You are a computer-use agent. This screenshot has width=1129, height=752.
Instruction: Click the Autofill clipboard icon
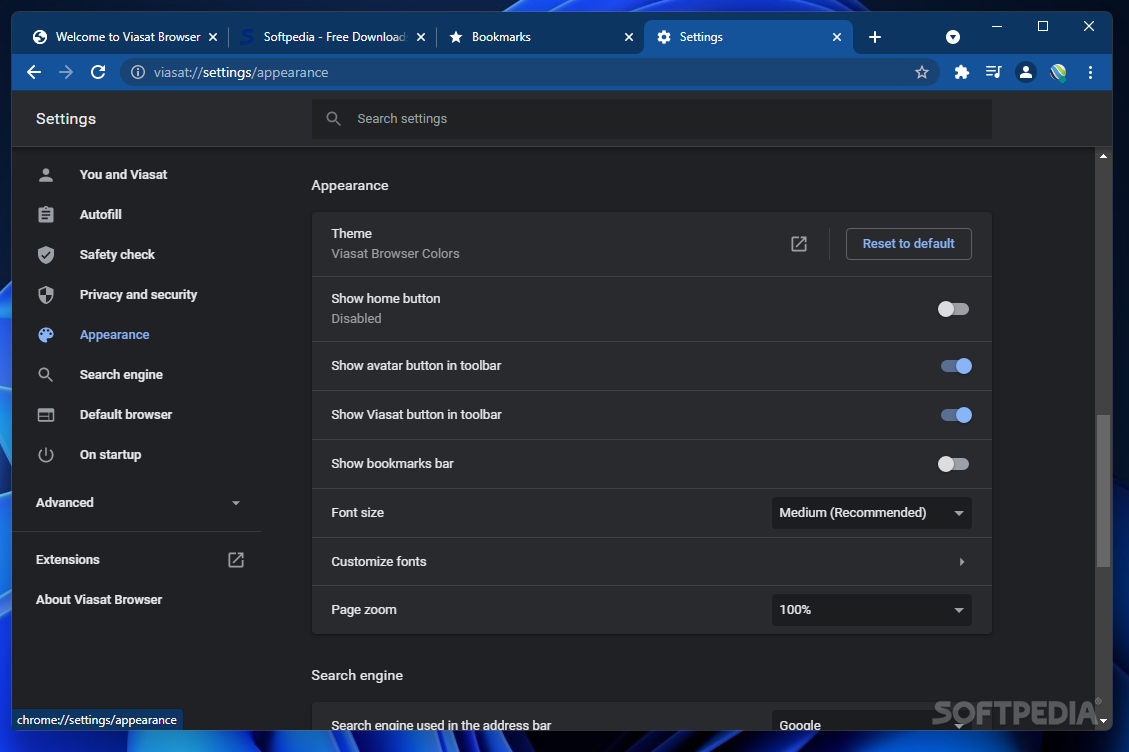click(46, 215)
